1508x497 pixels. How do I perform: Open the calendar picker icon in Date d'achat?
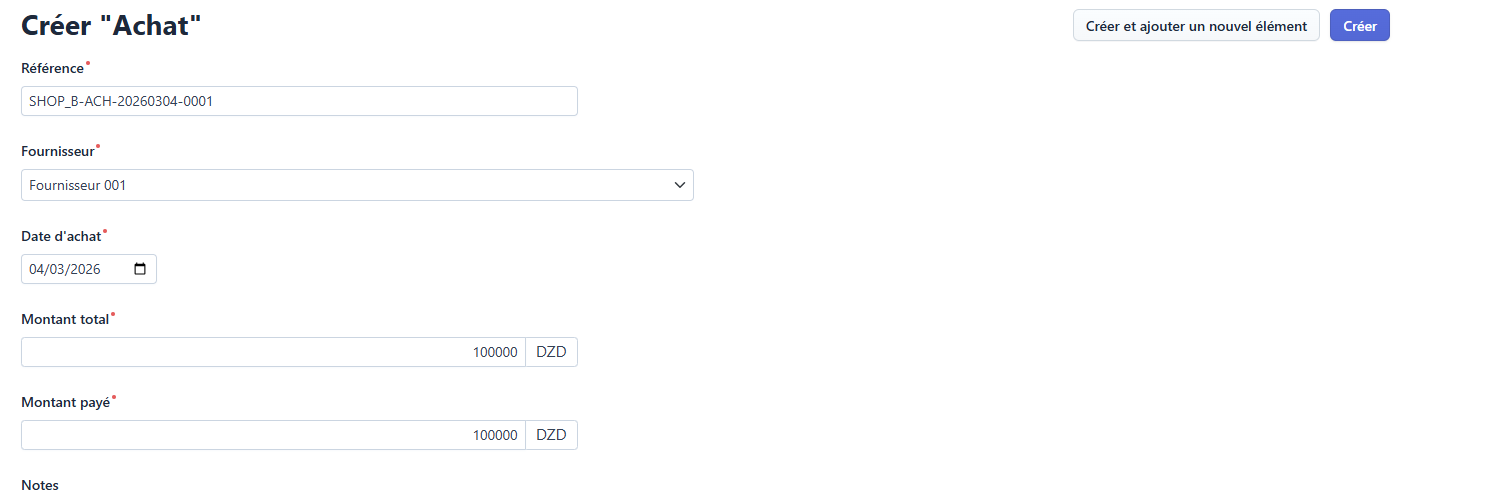(140, 269)
